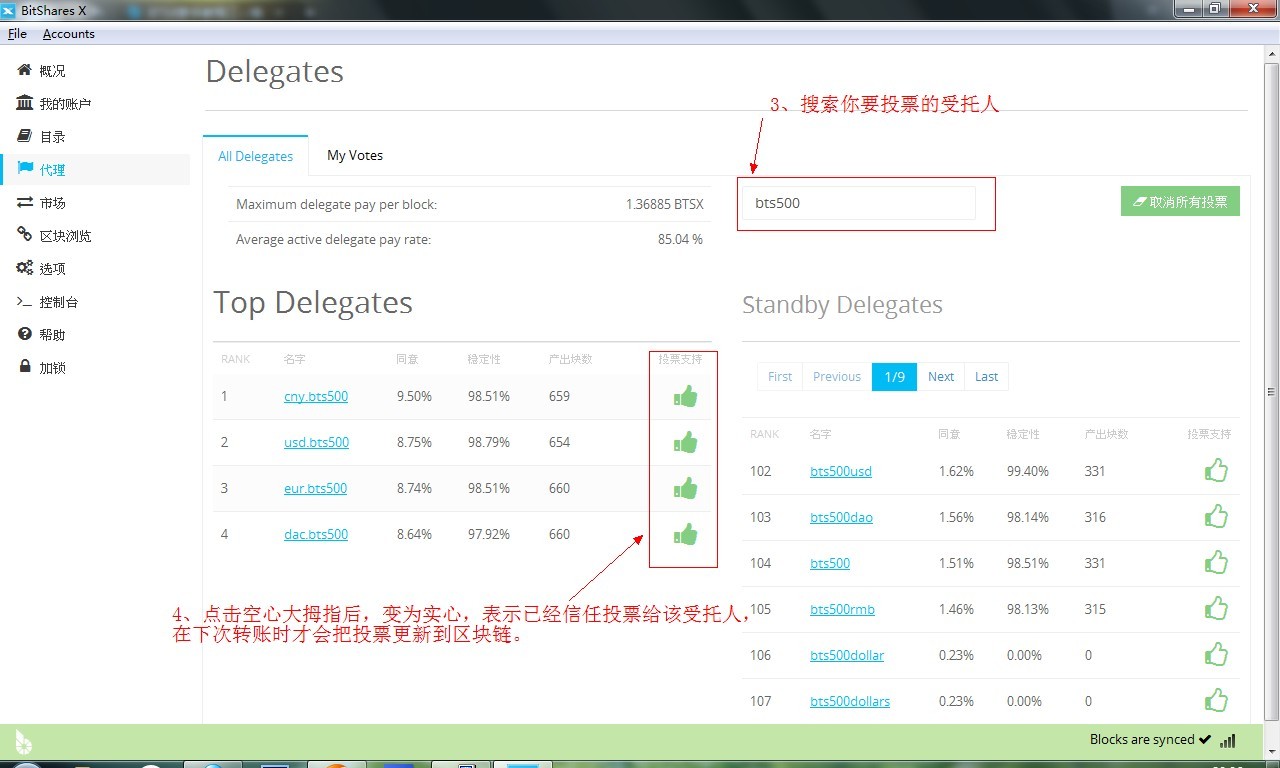Switch to the My Votes tab
The height and width of the screenshot is (768, 1280).
355,155
